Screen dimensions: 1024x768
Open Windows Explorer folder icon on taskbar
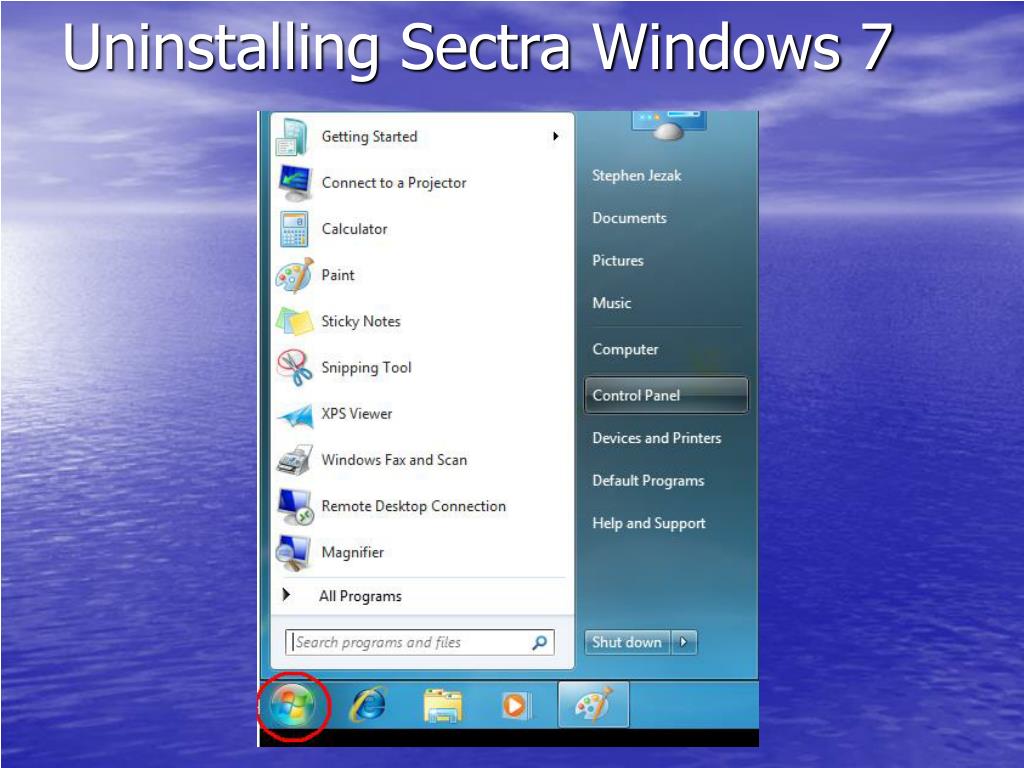pyautogui.click(x=442, y=706)
